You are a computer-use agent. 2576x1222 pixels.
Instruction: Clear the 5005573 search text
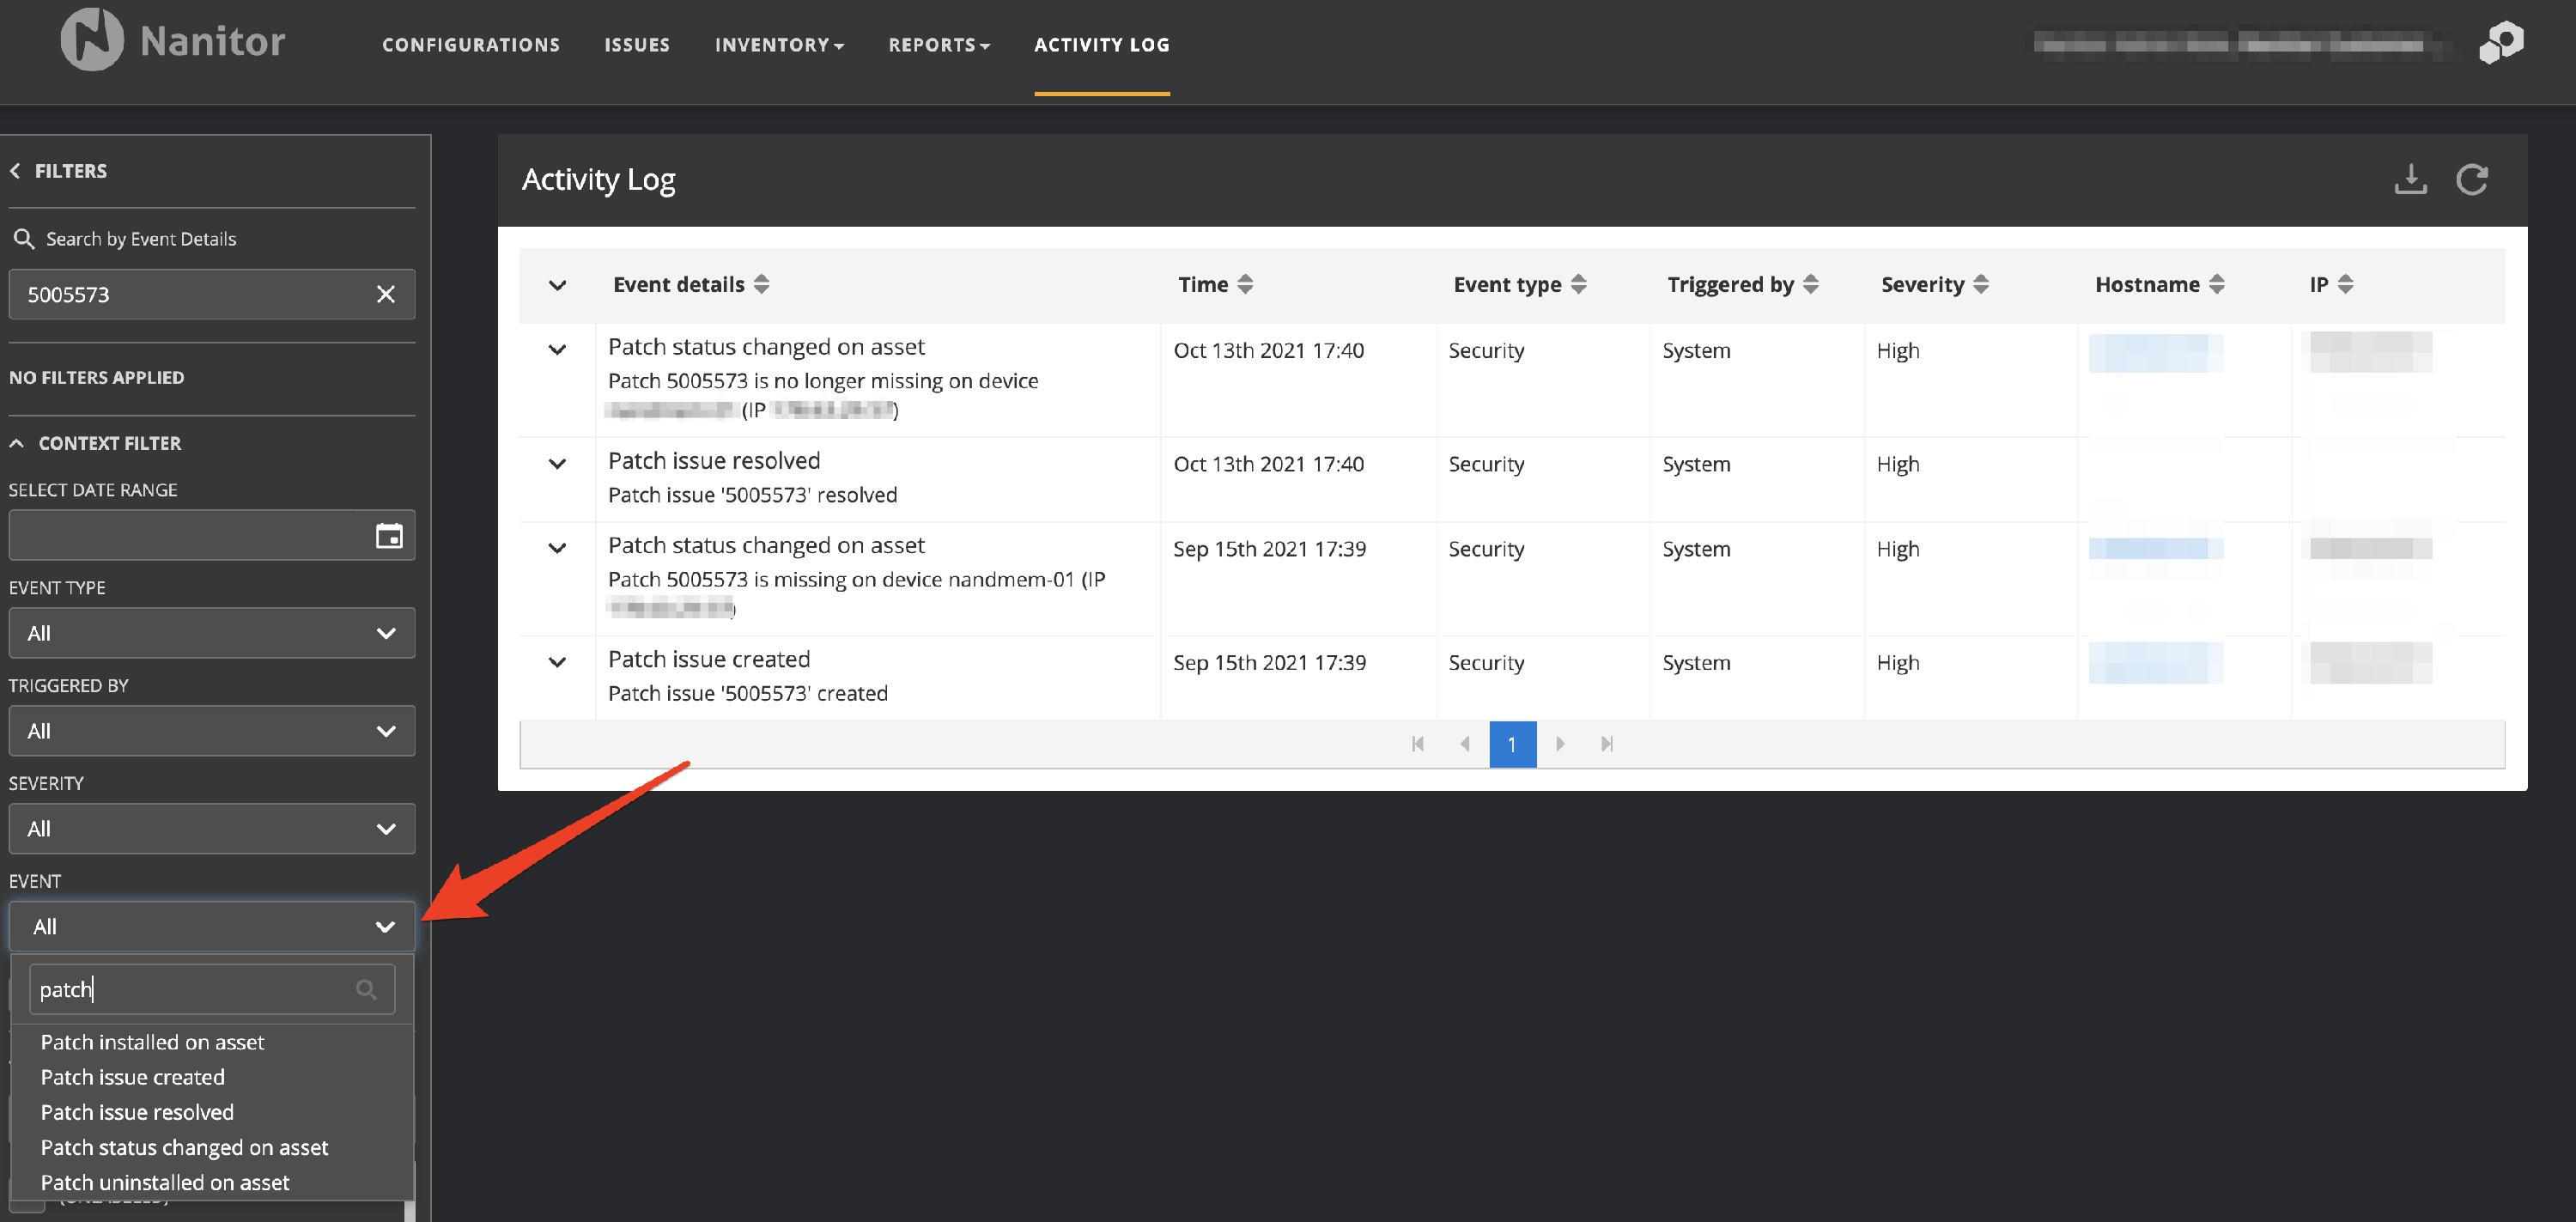coord(385,294)
